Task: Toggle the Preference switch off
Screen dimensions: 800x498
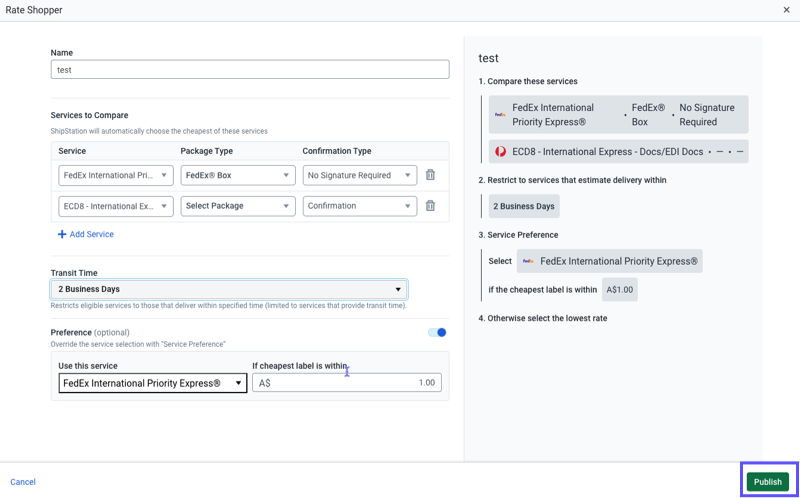Action: 437,333
